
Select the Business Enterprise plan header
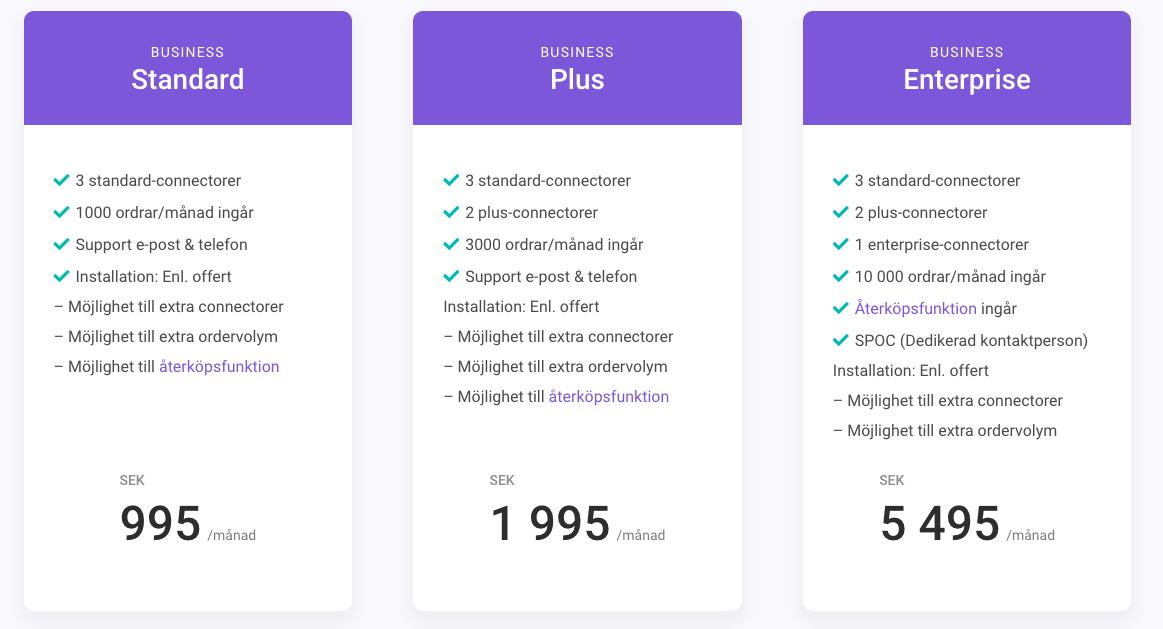pos(967,69)
